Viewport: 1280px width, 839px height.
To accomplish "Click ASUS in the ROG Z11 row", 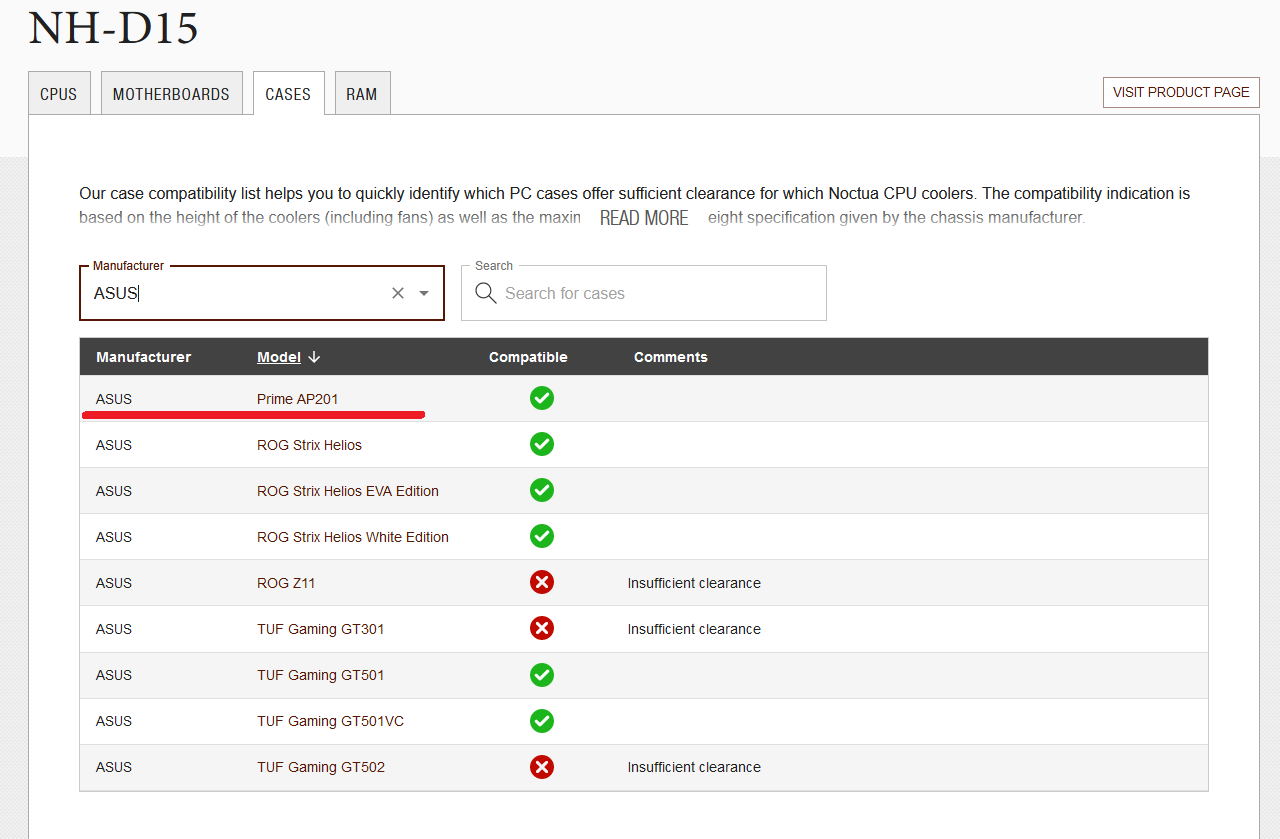I will pos(114,583).
